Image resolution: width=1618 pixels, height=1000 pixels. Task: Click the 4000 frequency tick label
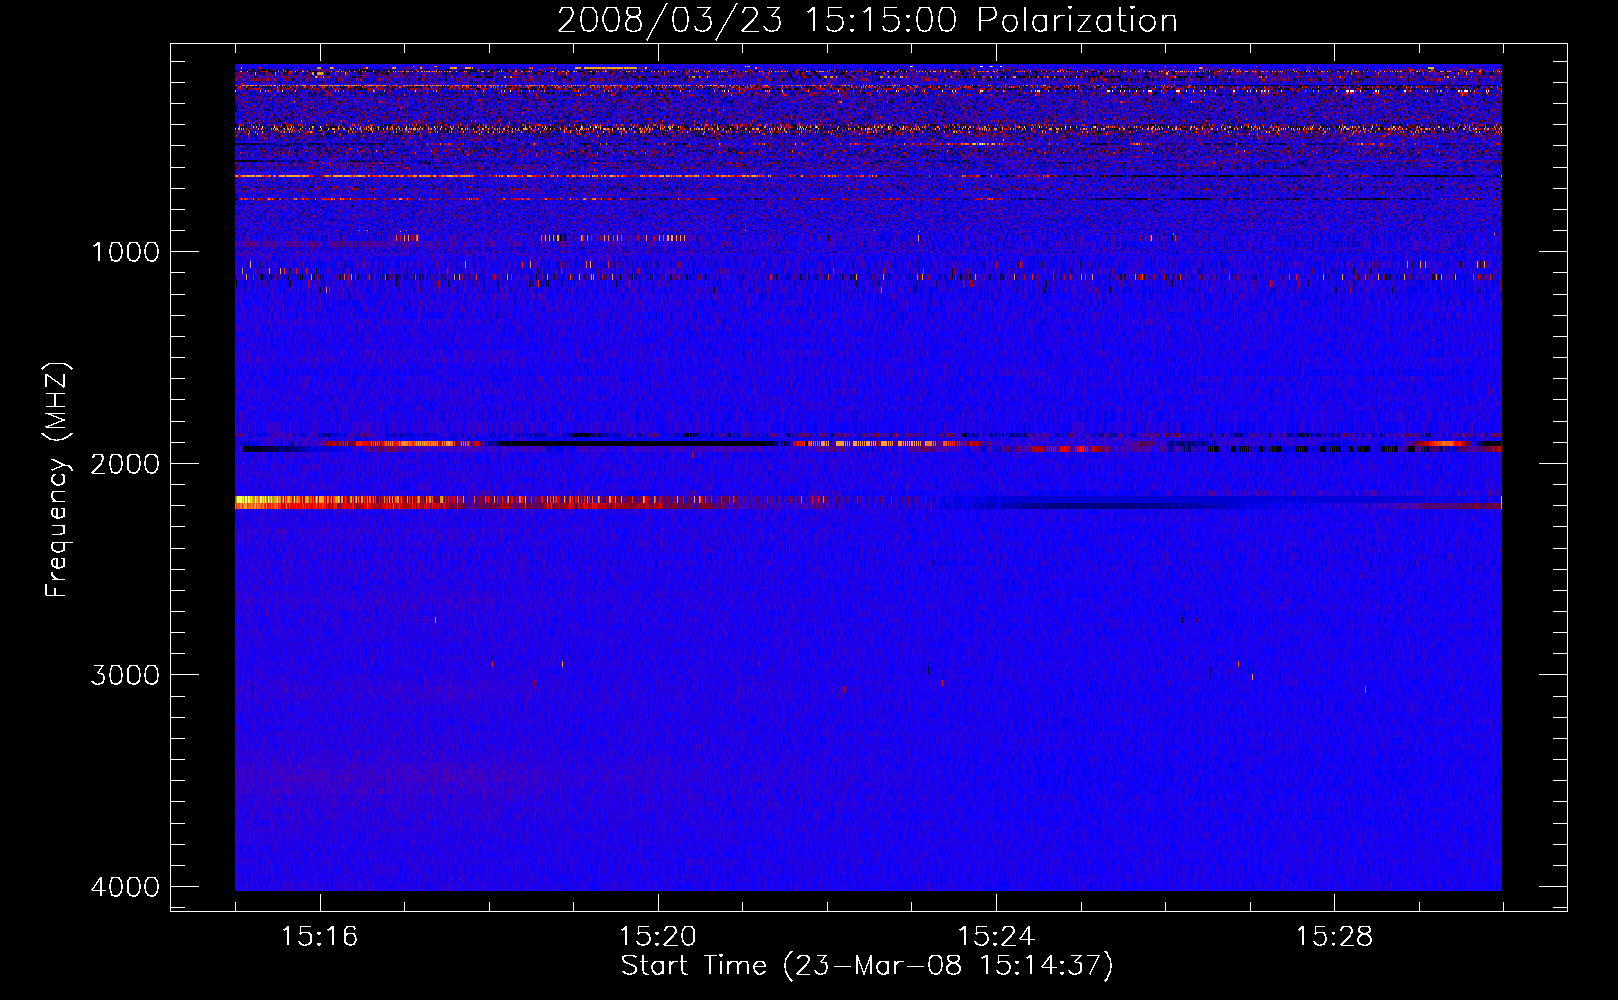(125, 887)
